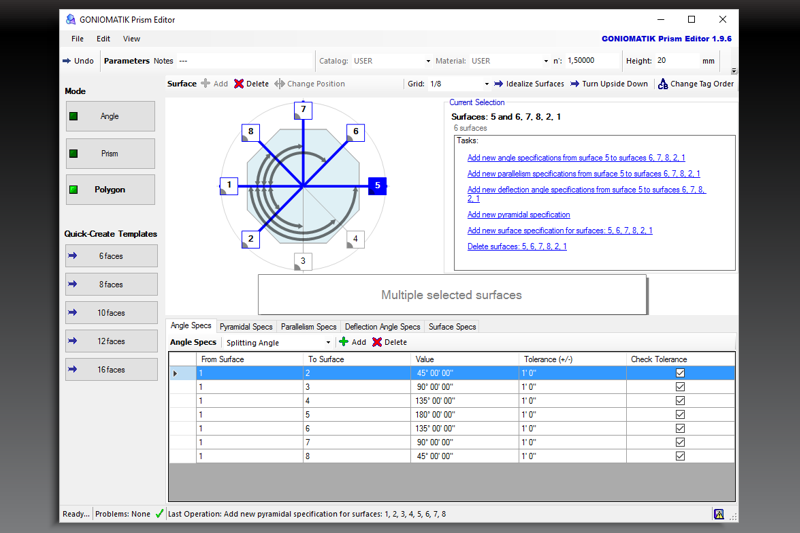Click the 180° 00' 00" value cell

click(464, 415)
